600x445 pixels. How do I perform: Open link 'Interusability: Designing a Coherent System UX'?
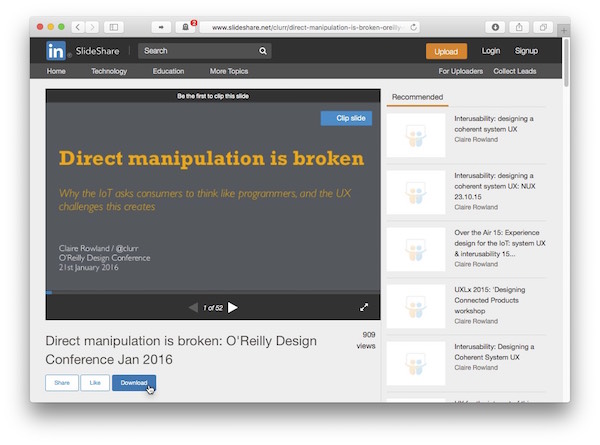coord(494,352)
